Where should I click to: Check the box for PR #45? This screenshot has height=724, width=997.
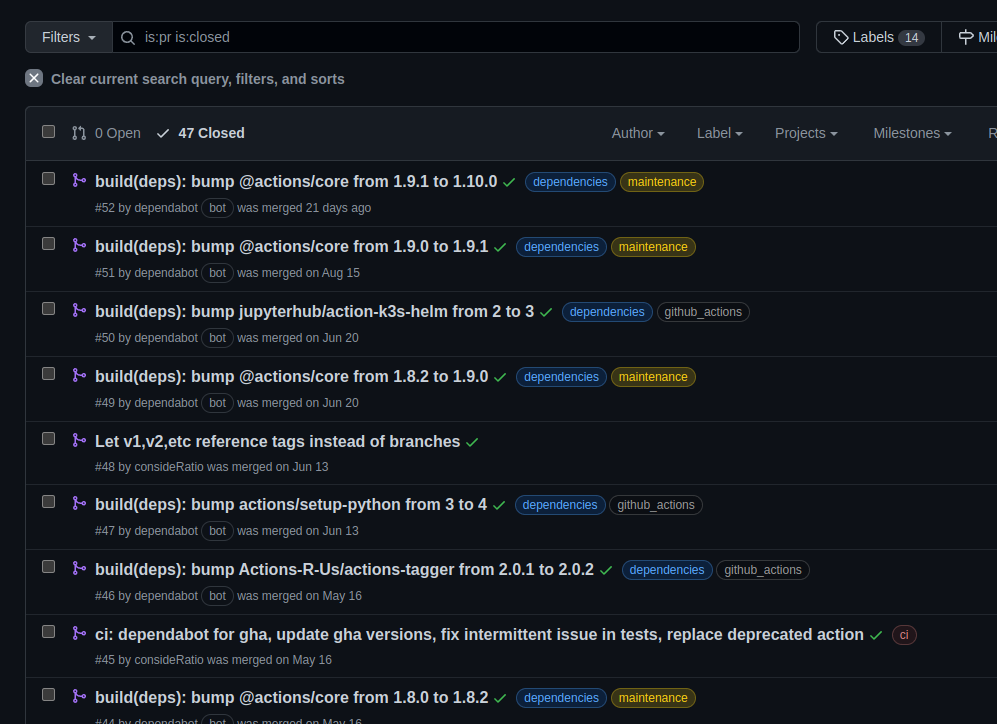coord(48,632)
